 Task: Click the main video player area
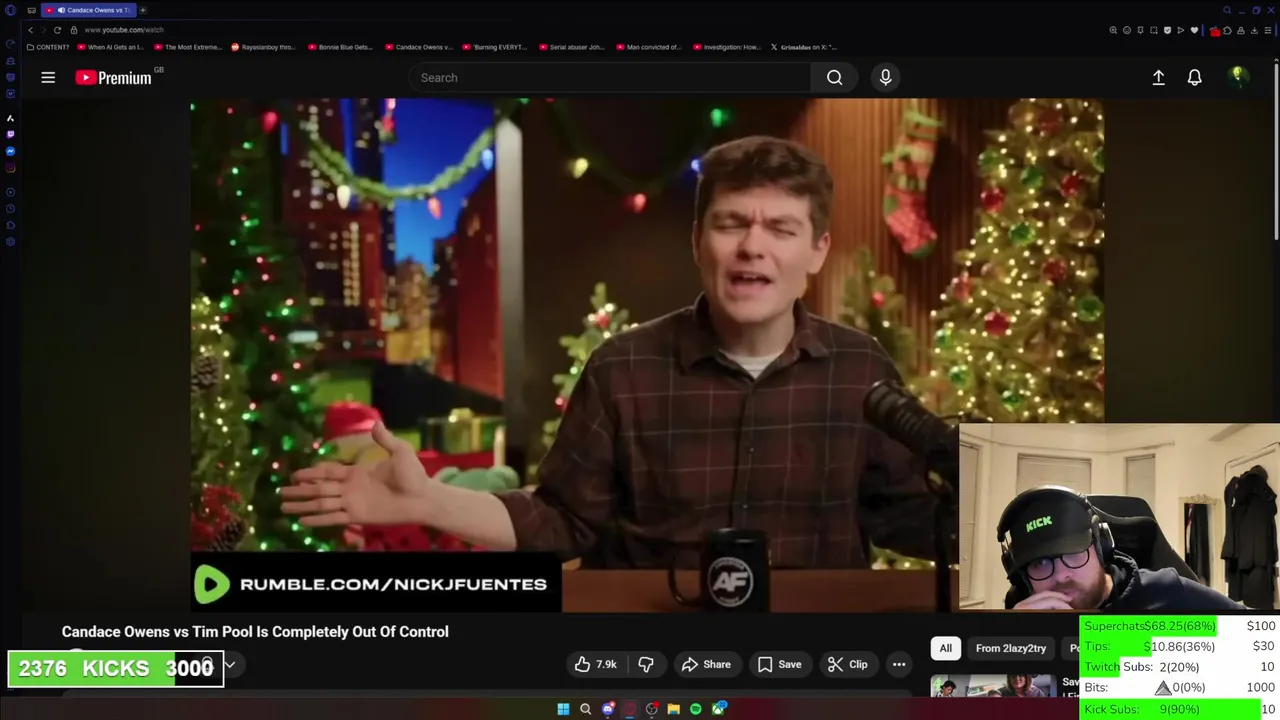(x=647, y=355)
